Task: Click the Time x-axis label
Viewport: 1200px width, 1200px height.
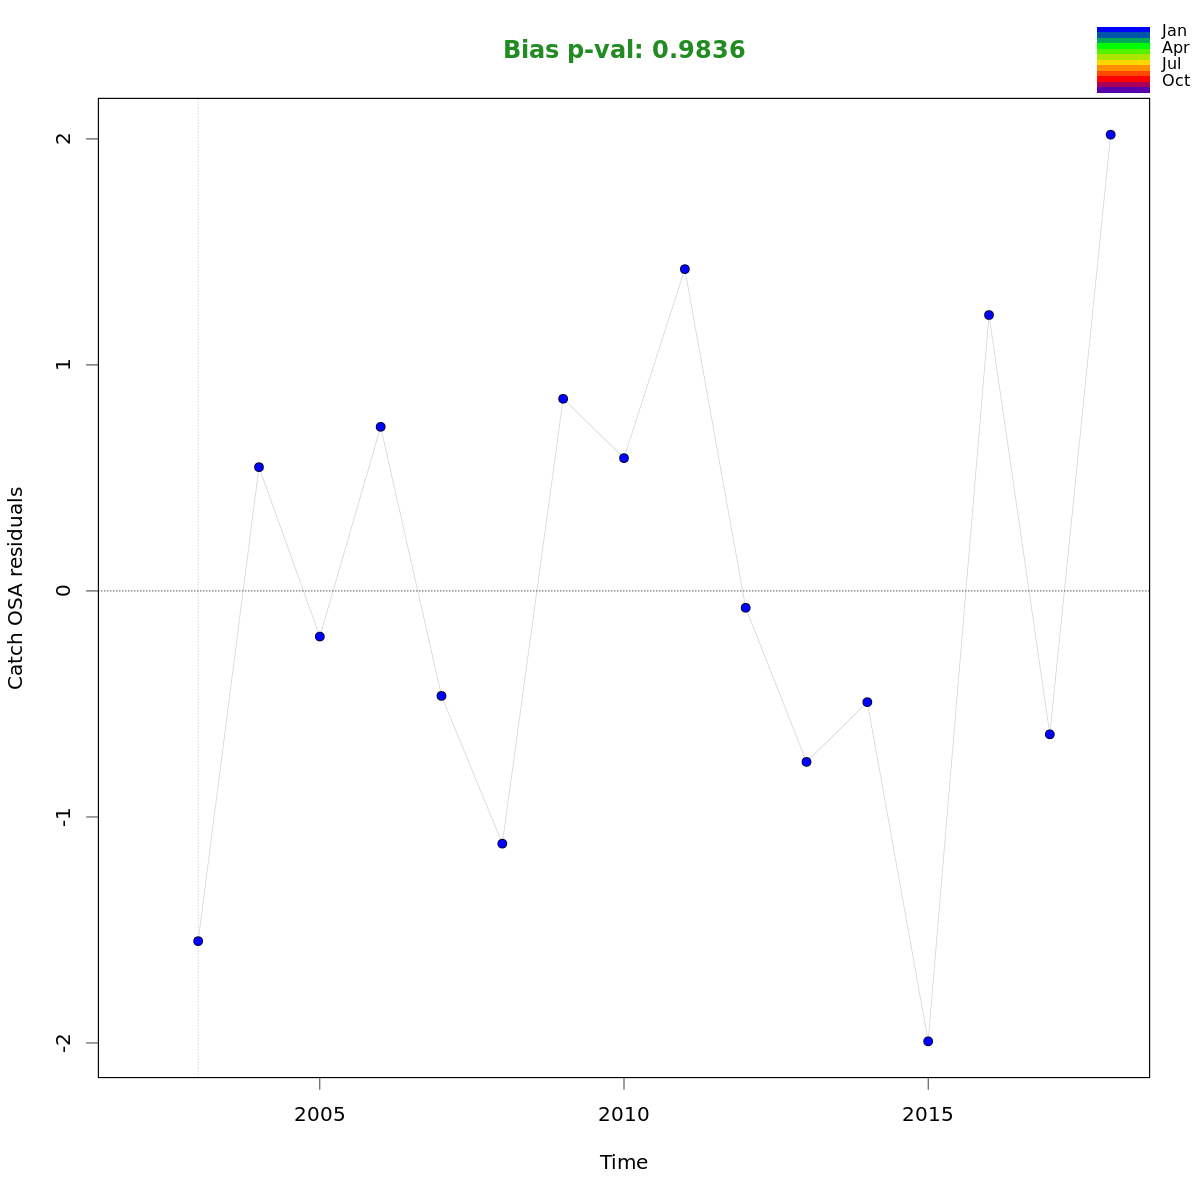Action: click(x=624, y=1162)
